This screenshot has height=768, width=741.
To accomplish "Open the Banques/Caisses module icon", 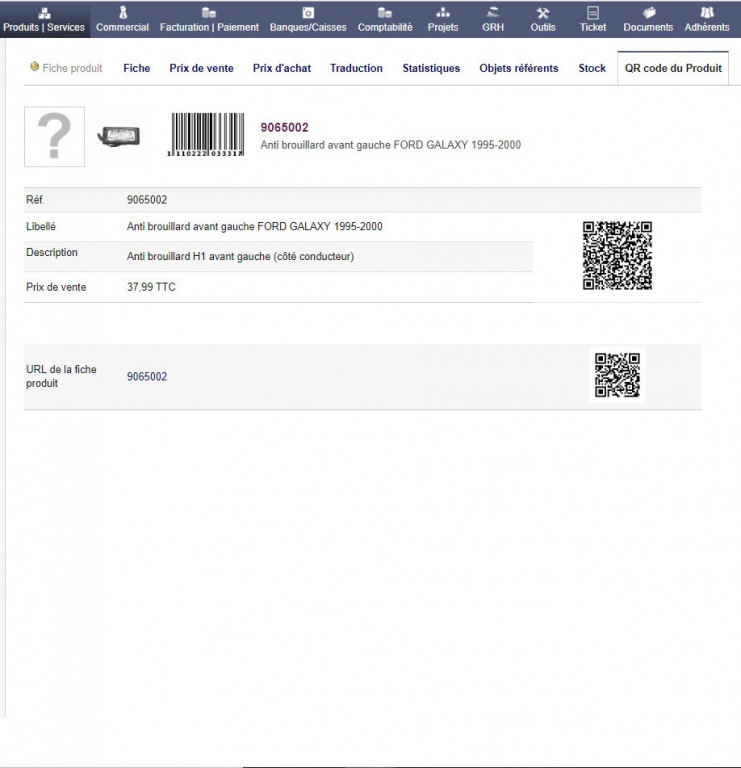I will (308, 12).
